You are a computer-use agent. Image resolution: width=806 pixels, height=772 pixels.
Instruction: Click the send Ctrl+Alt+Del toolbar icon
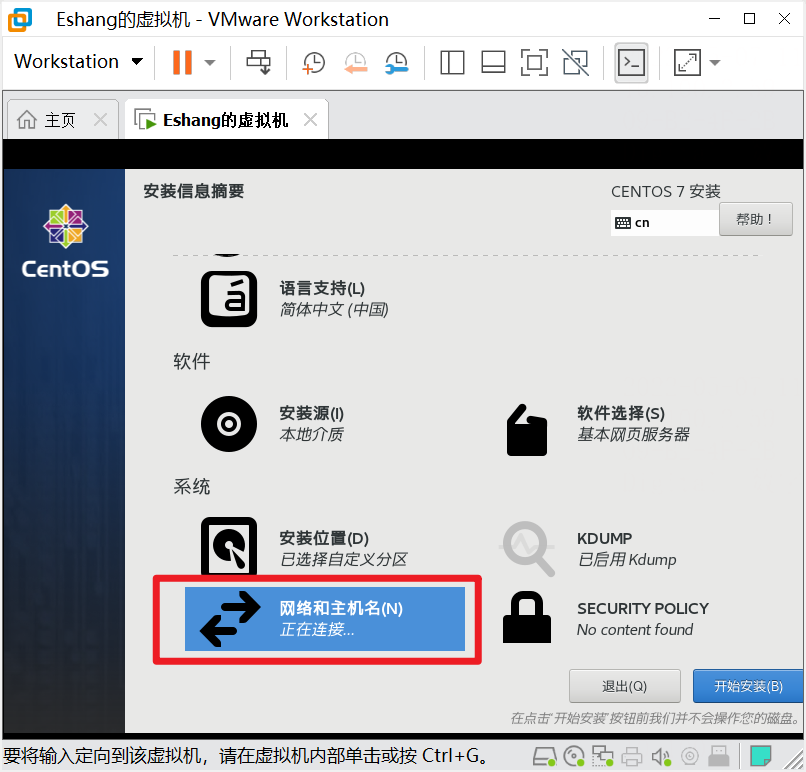(x=258, y=62)
